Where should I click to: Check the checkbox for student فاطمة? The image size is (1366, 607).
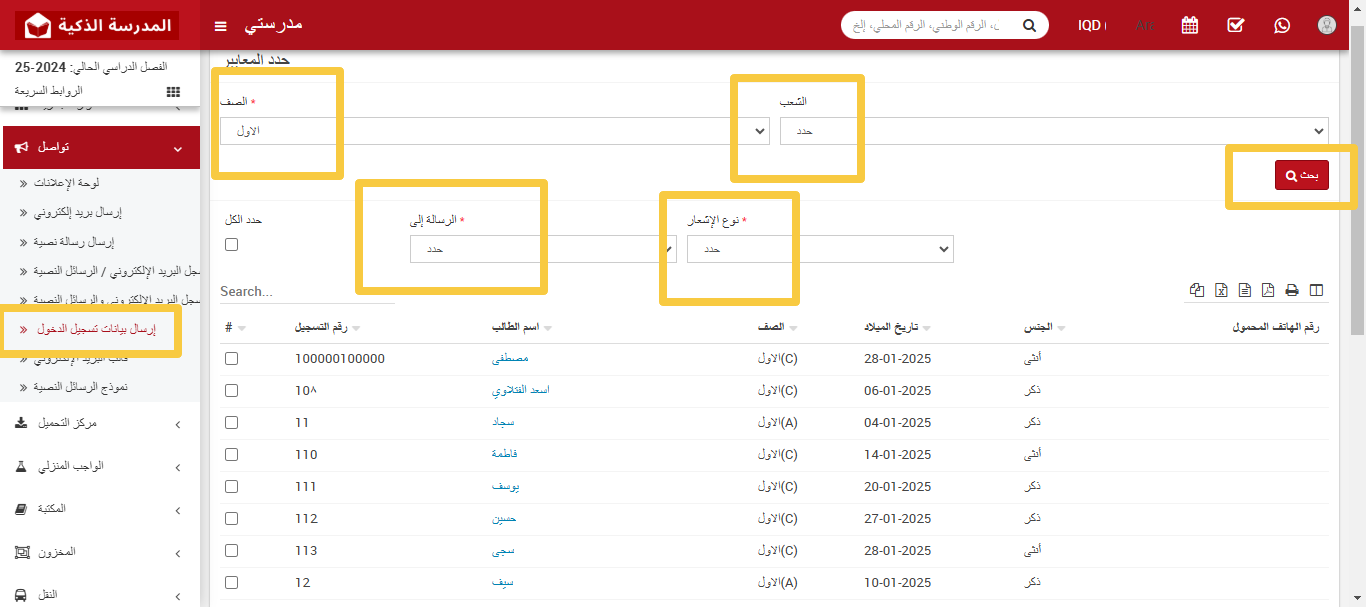pyautogui.click(x=231, y=454)
